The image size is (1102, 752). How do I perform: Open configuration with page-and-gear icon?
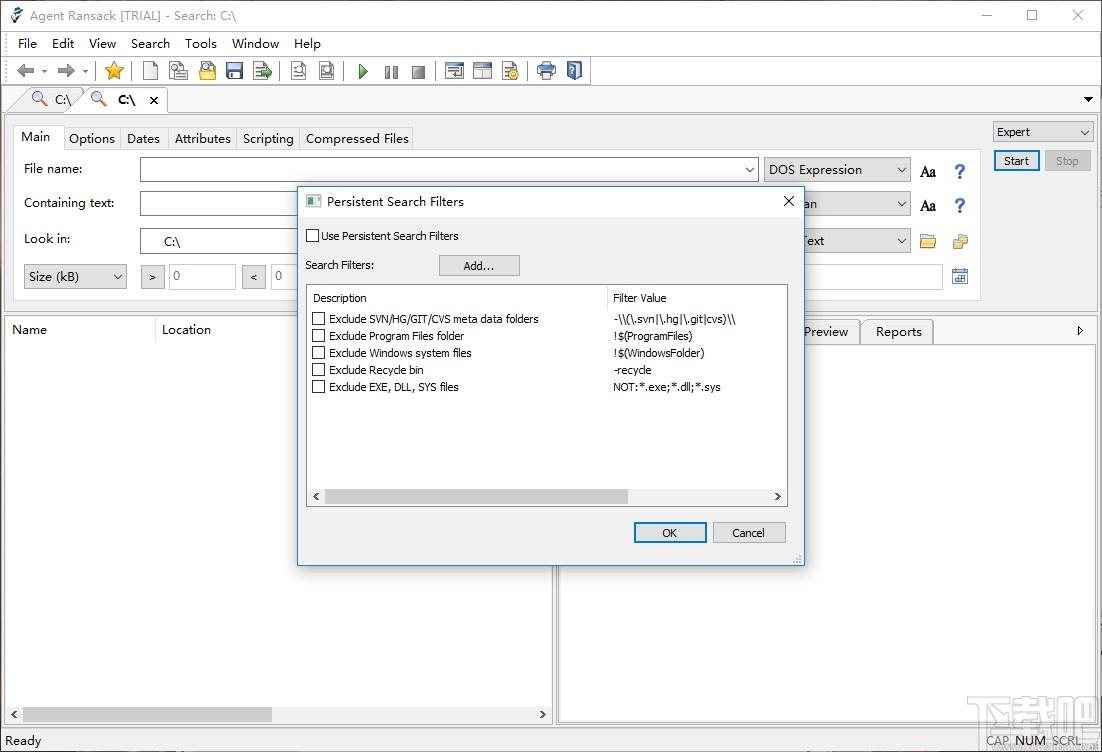pyautogui.click(x=510, y=70)
